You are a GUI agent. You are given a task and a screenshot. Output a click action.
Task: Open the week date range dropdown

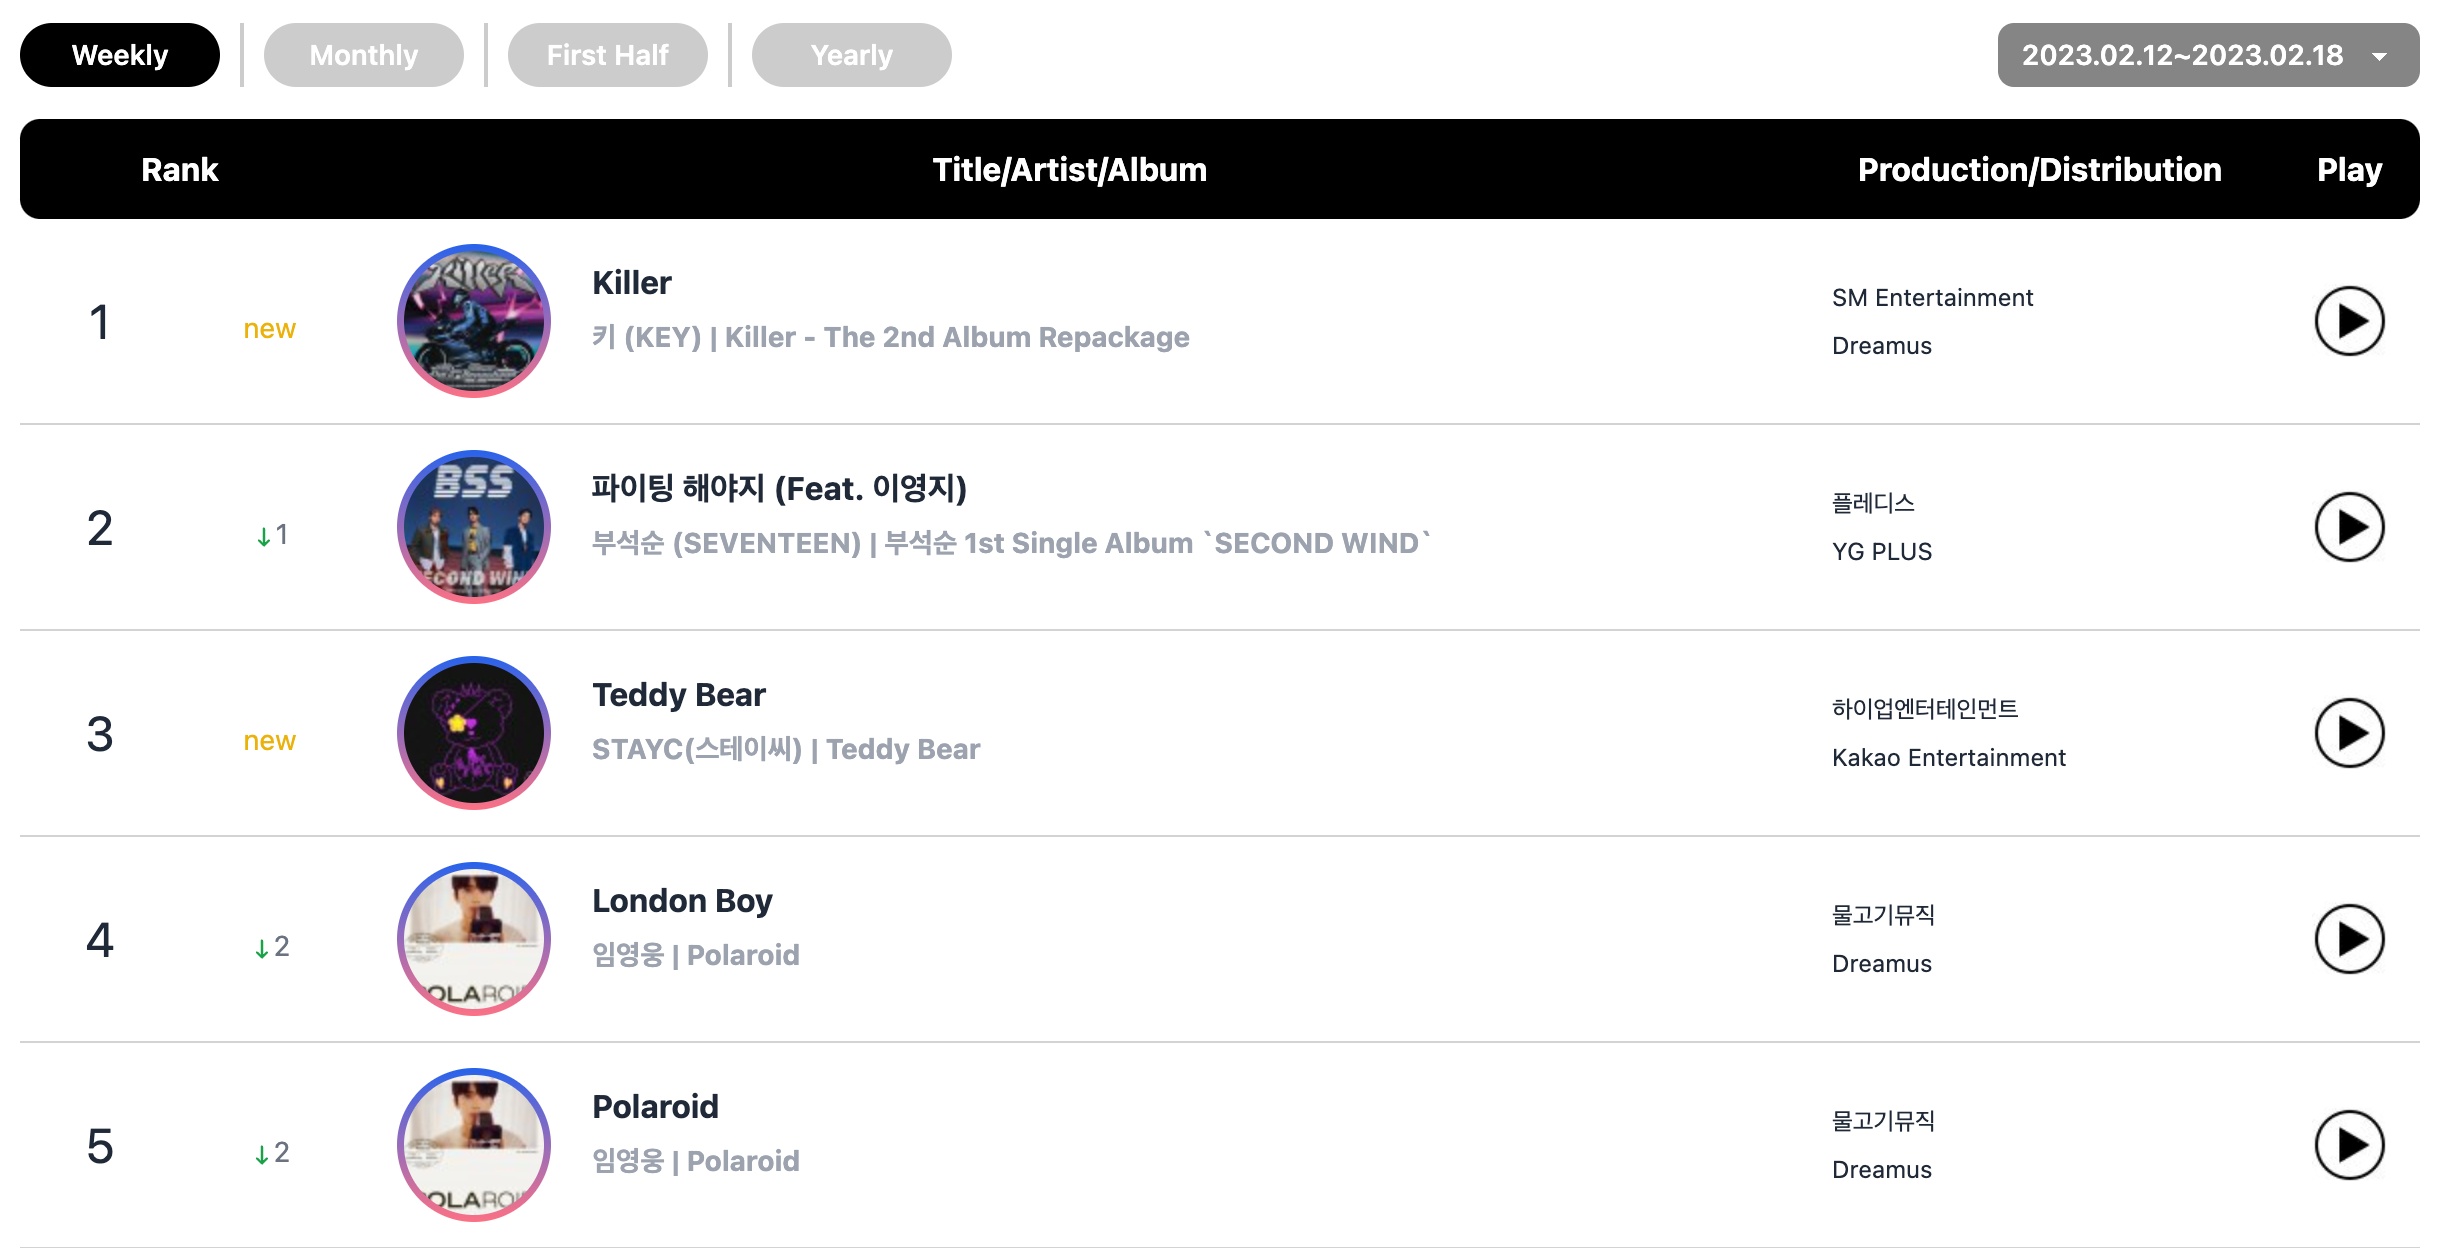click(x=2208, y=55)
